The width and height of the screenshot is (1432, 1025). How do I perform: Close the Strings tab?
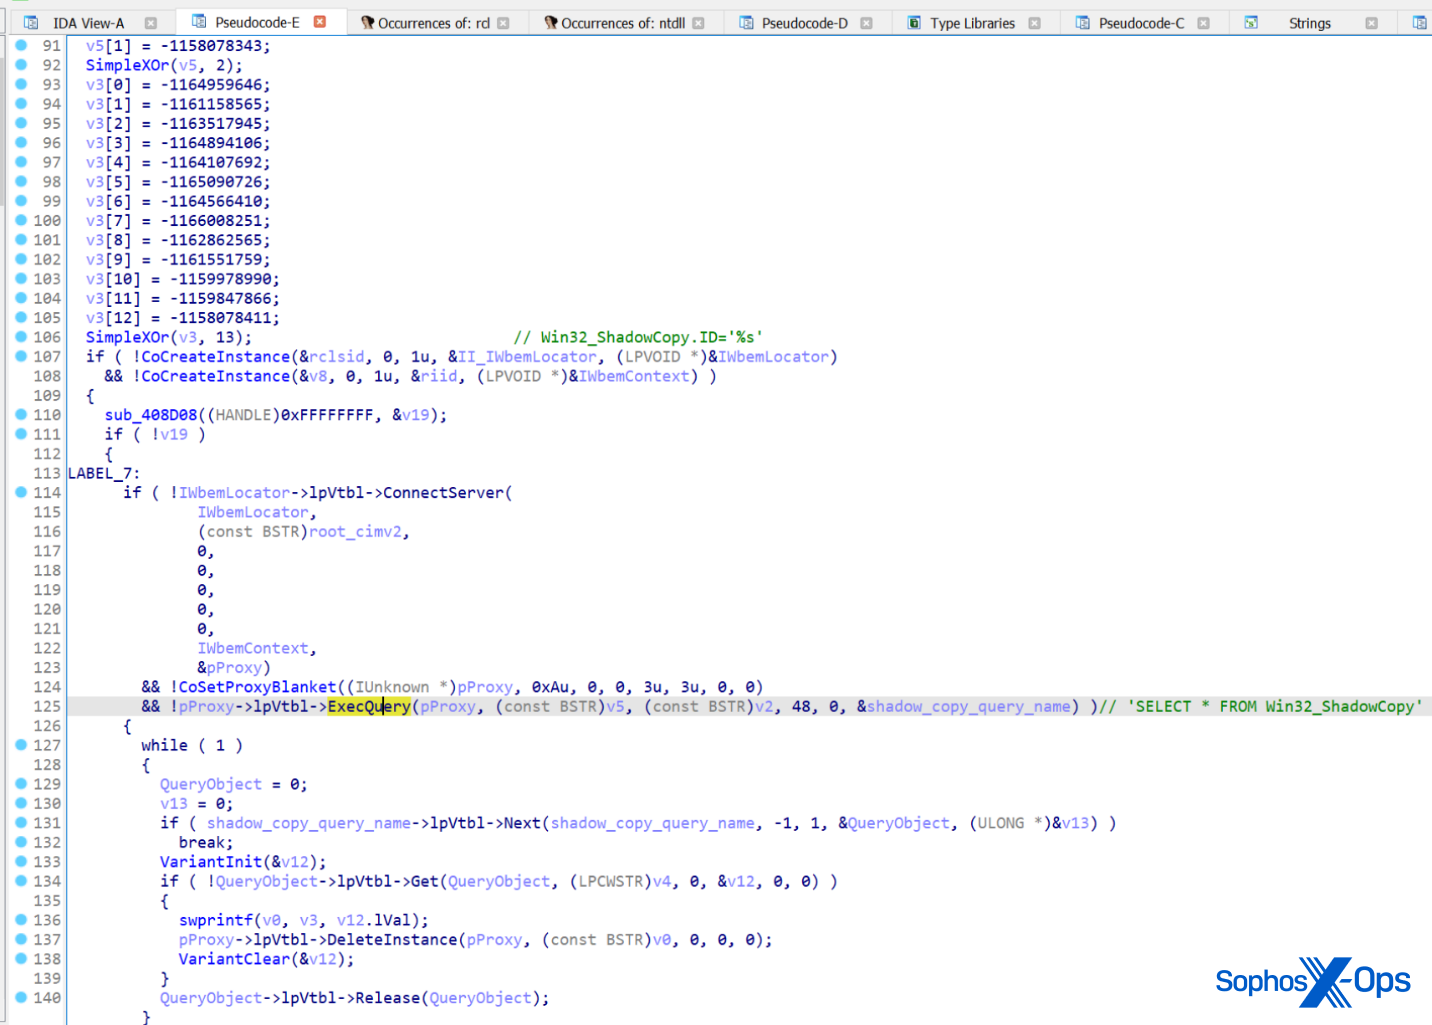click(1371, 23)
